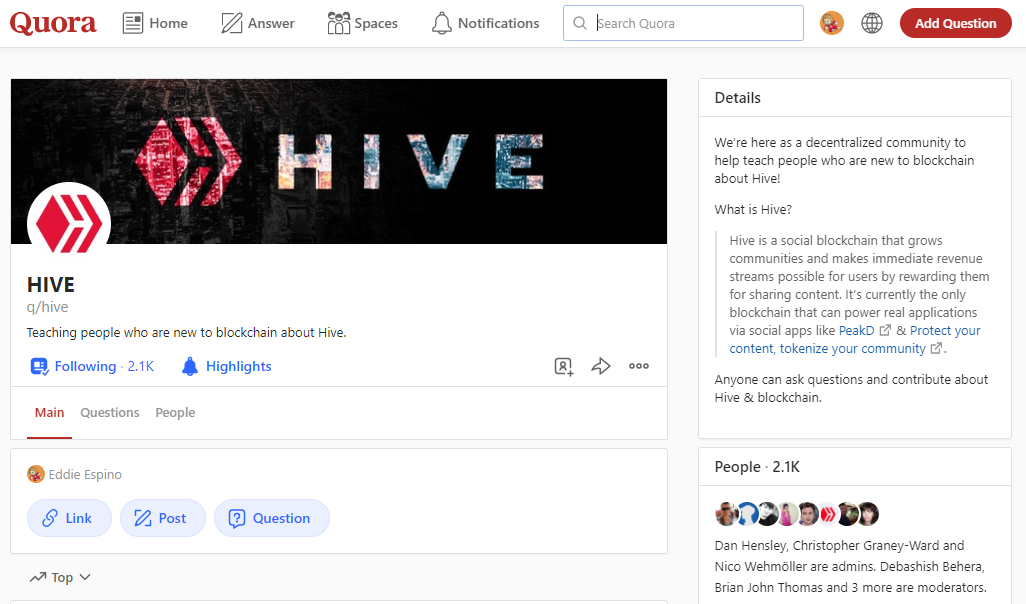The height and width of the screenshot is (604, 1026).
Task: Open the three-dot more options menu
Action: point(639,366)
